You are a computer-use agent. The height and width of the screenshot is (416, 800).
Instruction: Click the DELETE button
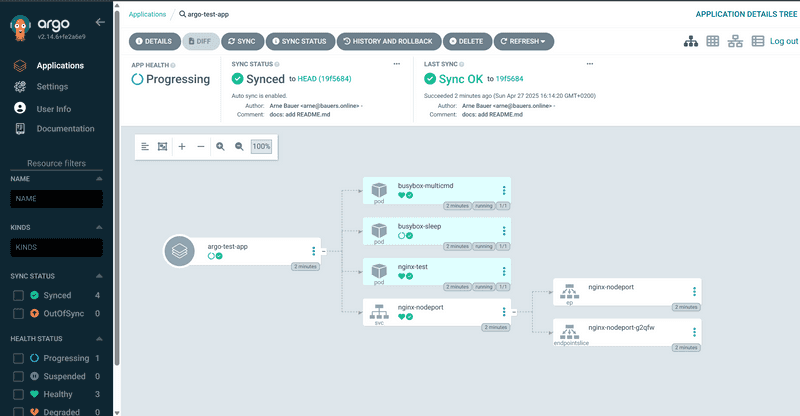467,41
